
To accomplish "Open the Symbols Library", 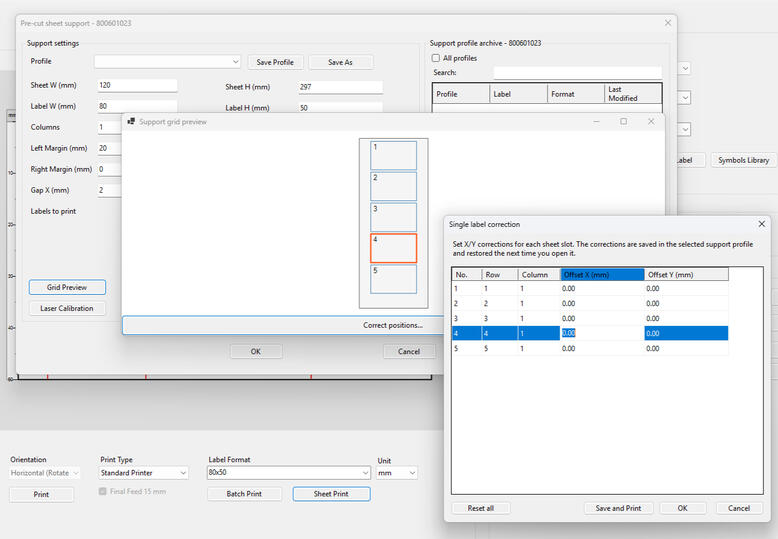I will coord(743,160).
